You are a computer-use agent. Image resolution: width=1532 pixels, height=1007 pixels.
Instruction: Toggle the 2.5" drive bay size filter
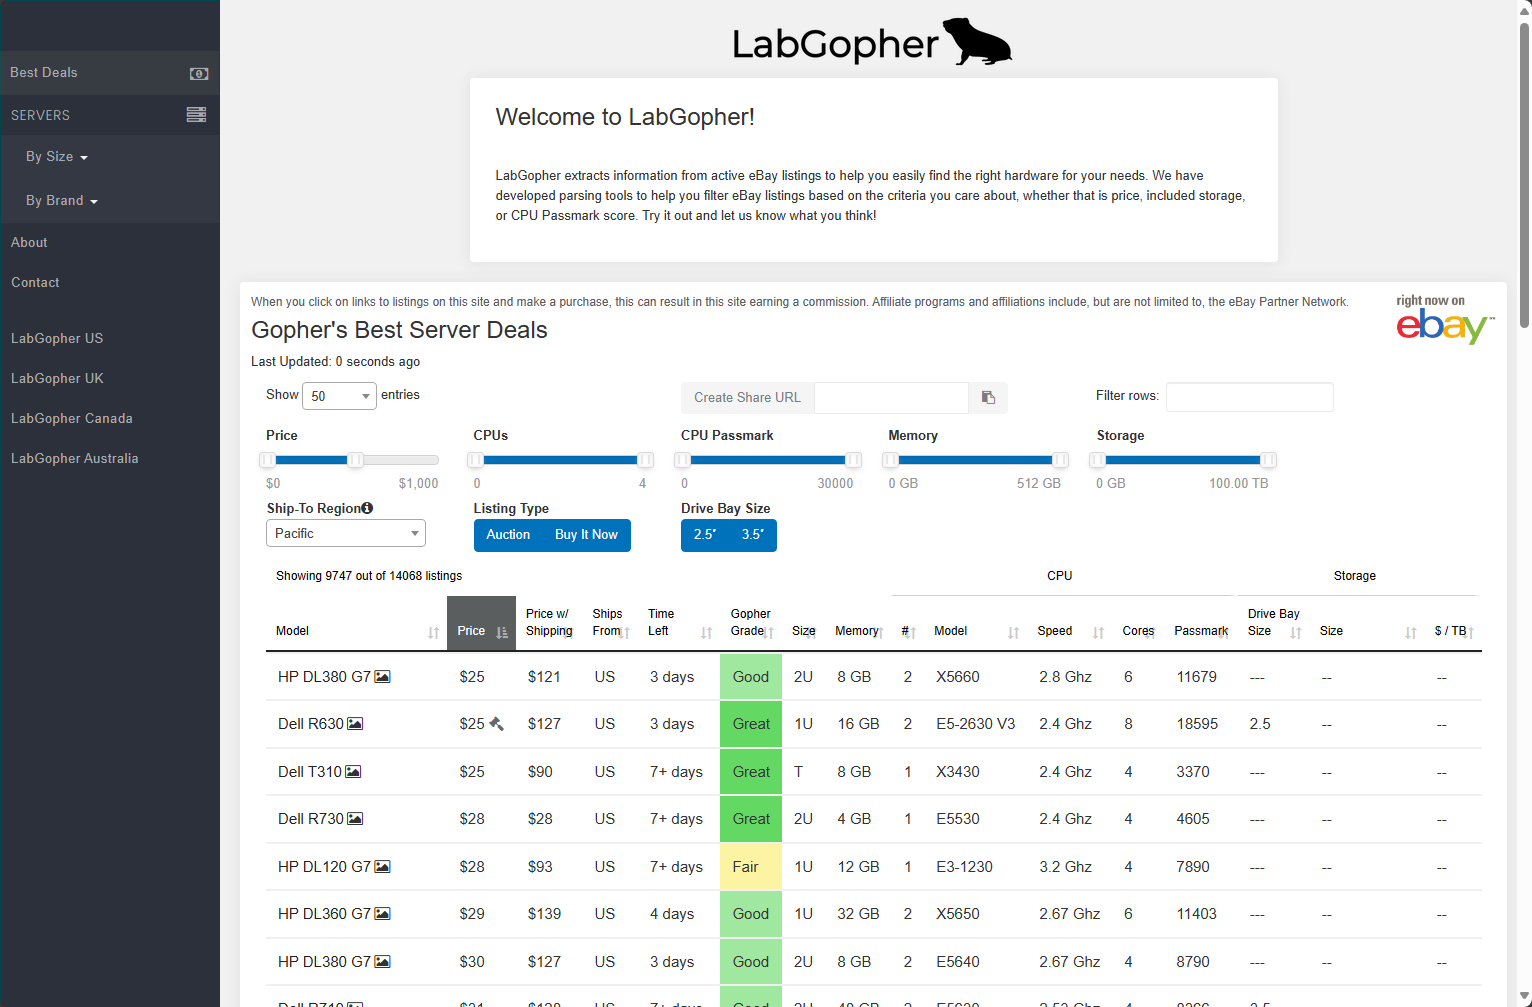pyautogui.click(x=705, y=535)
